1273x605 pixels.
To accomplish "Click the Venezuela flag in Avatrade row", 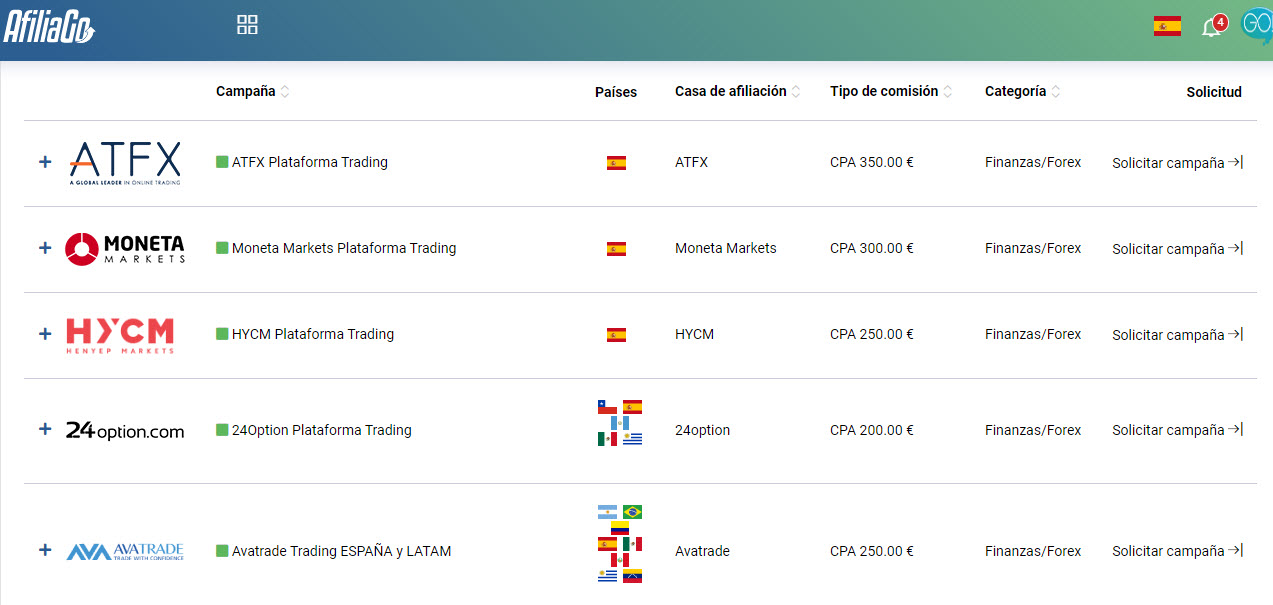I will pos(632,576).
